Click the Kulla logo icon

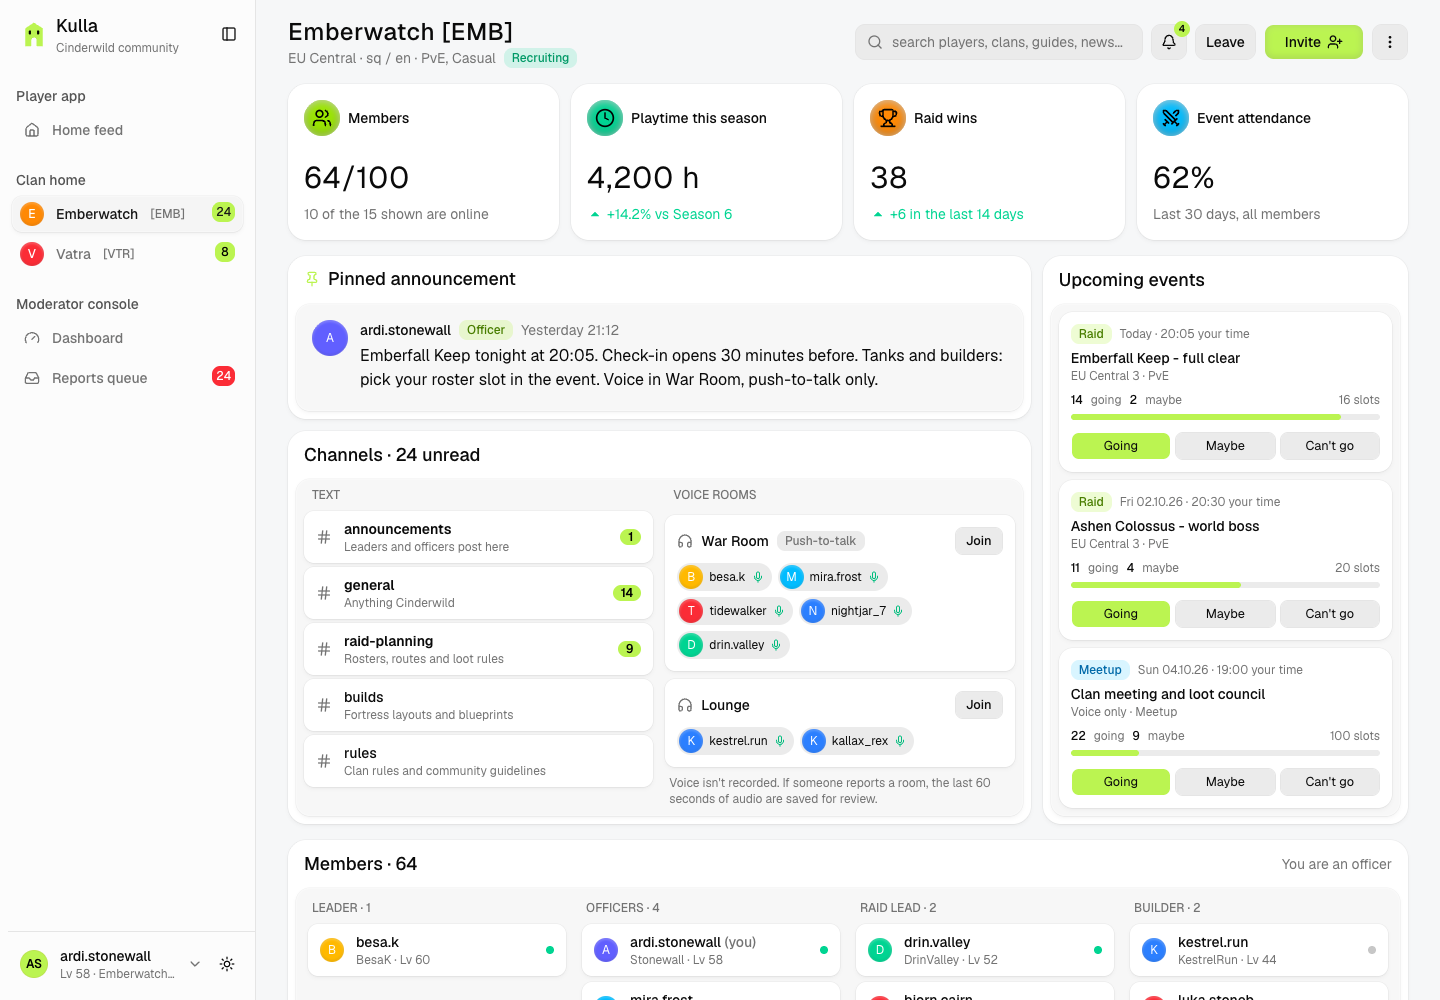point(34,35)
